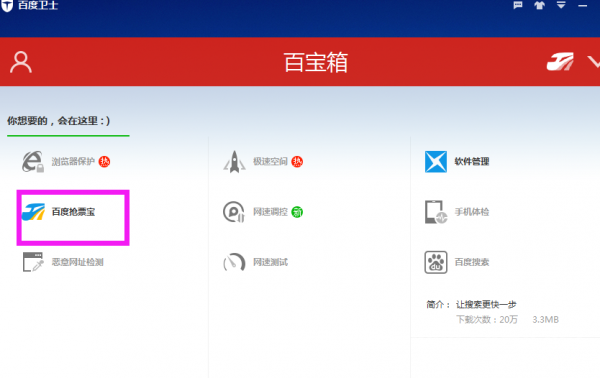Screen dimensions: 600x378
Task: Select the 你想要的，会在这里 tab heading
Action: coord(59,121)
